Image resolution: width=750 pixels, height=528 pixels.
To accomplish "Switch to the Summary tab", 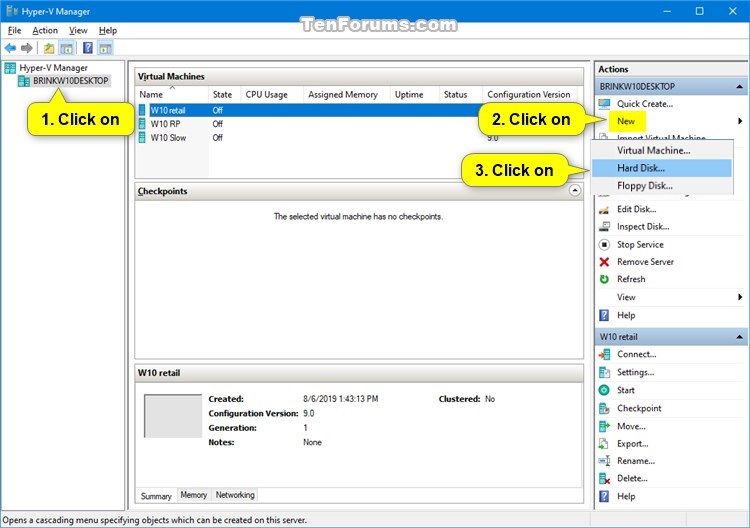I will [x=156, y=496].
